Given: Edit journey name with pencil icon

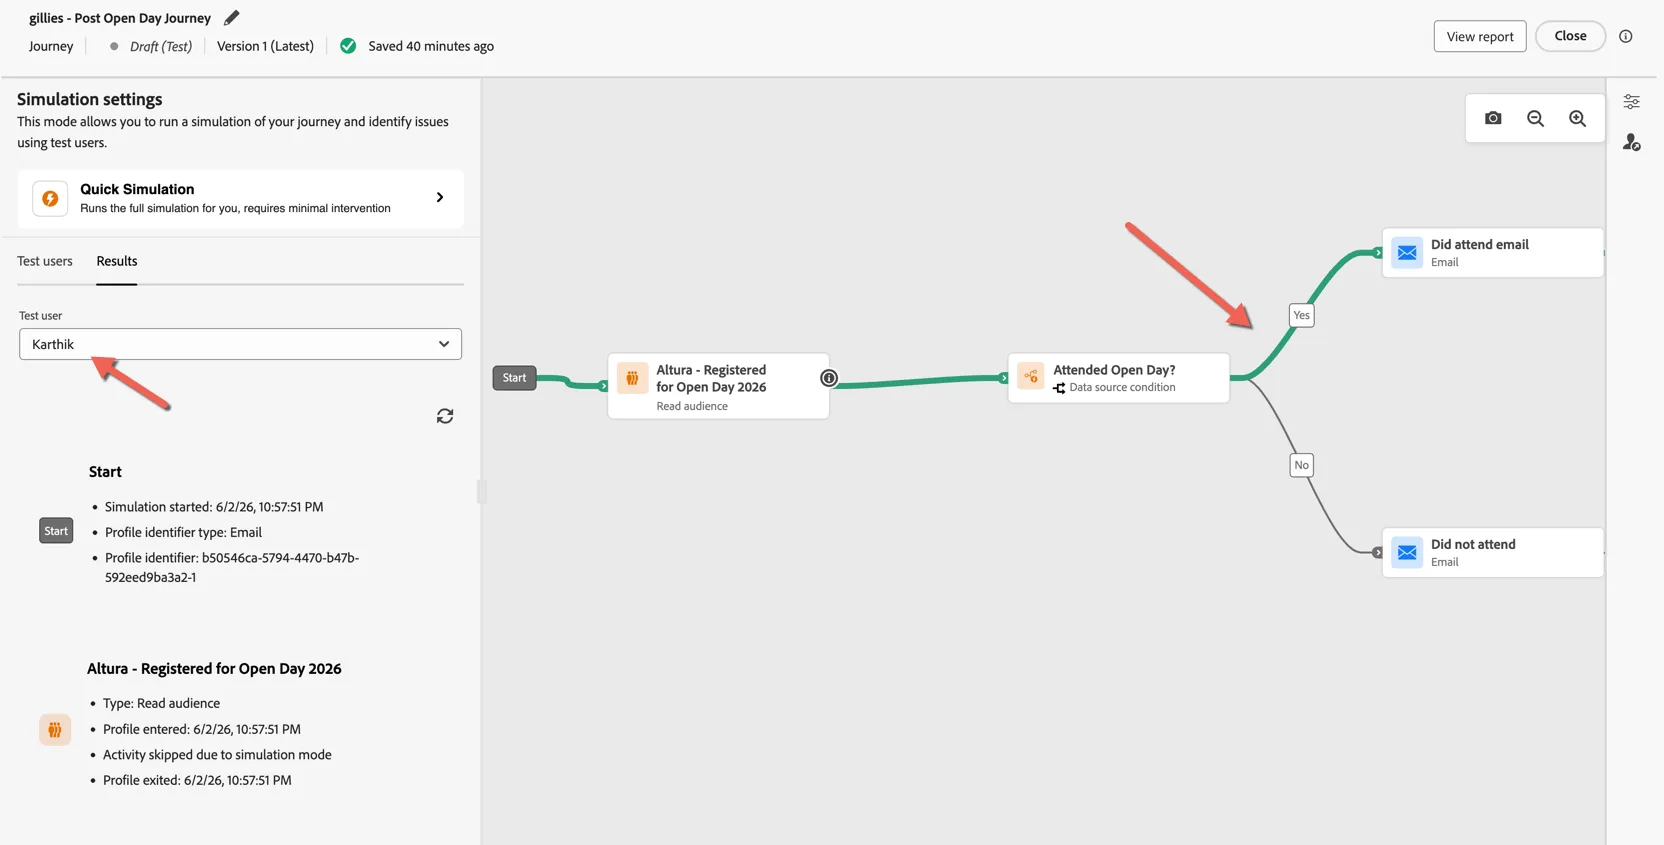Looking at the screenshot, I should (x=231, y=18).
